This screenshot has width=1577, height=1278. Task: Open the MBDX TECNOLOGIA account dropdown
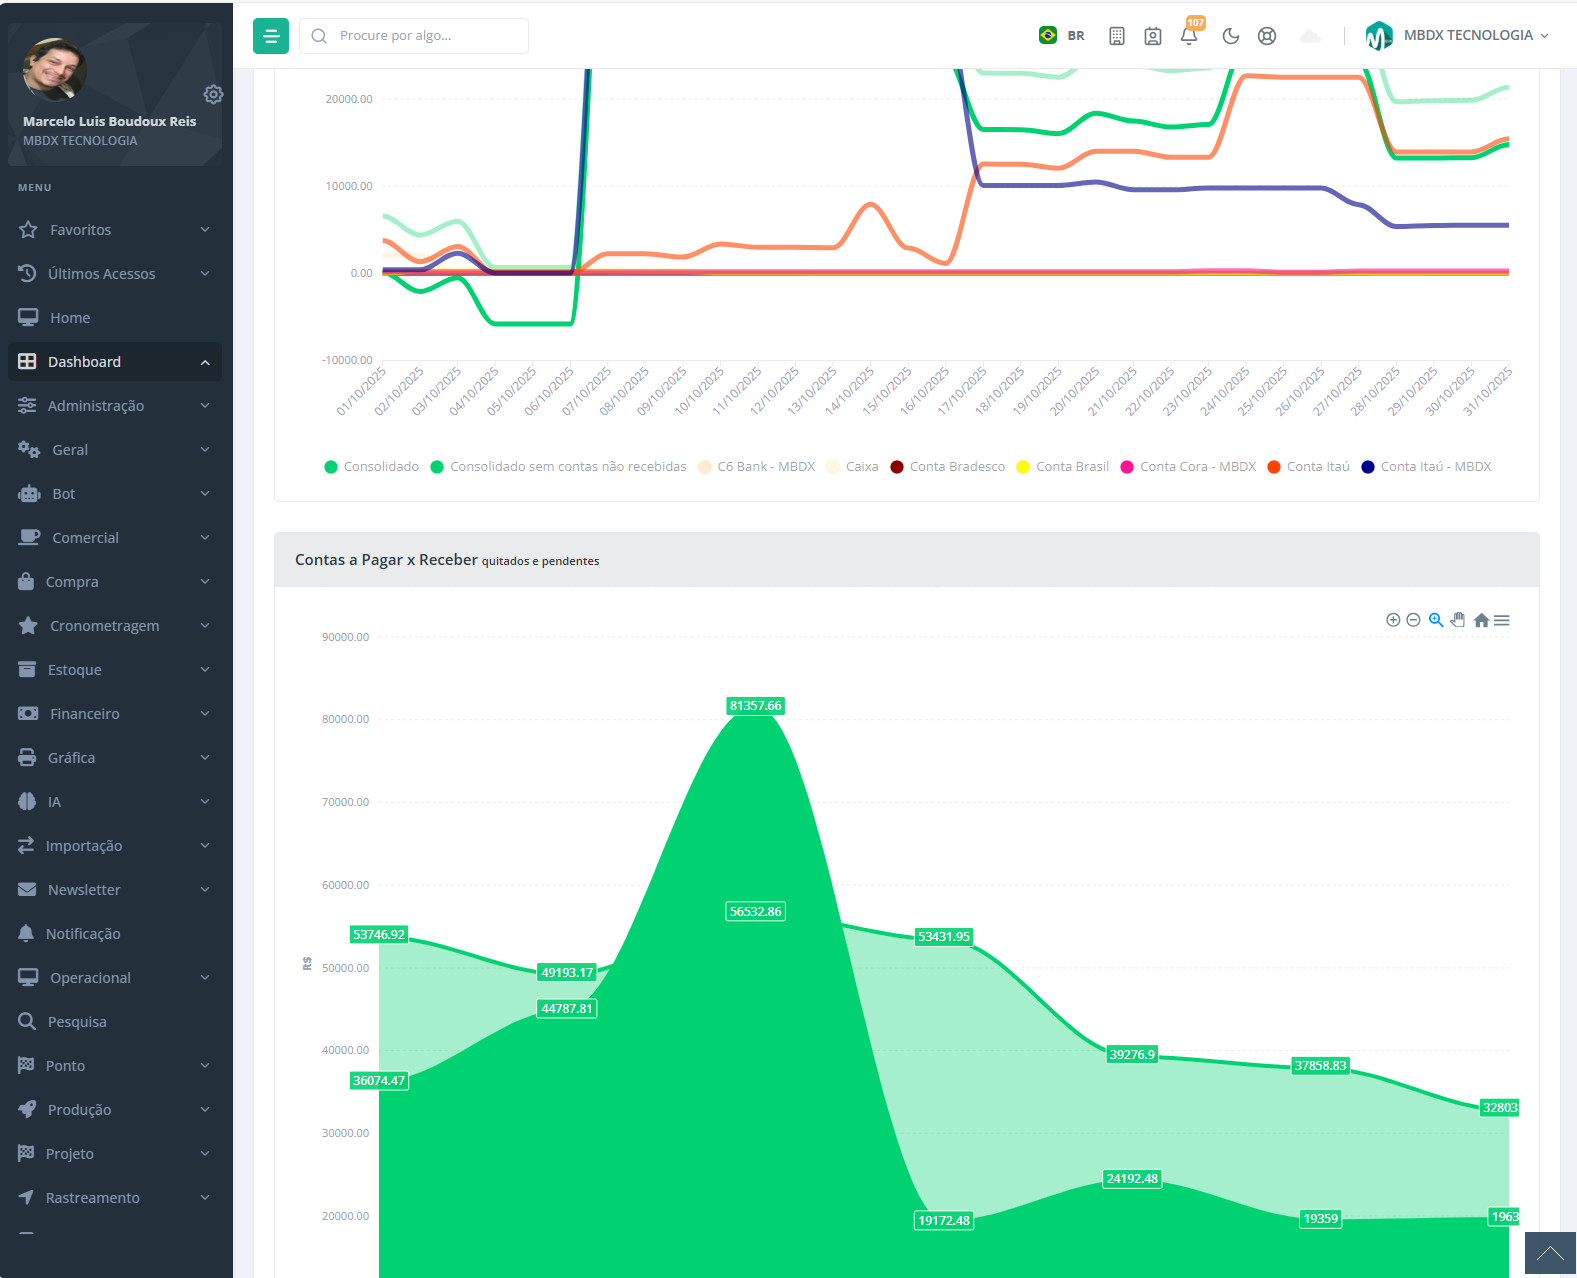coord(1457,36)
